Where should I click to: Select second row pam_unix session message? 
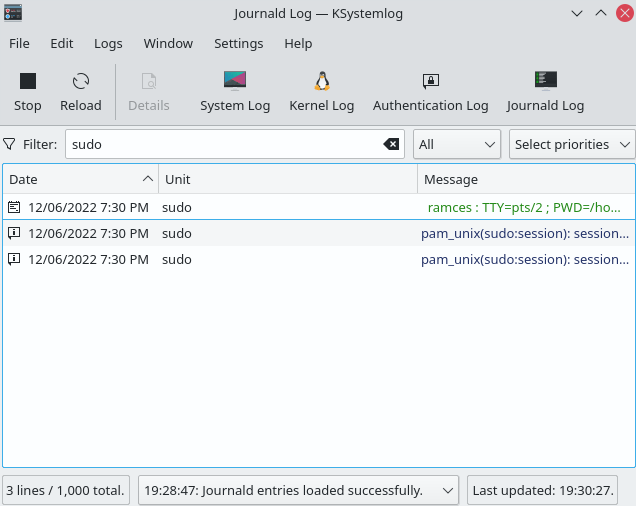tap(525, 233)
